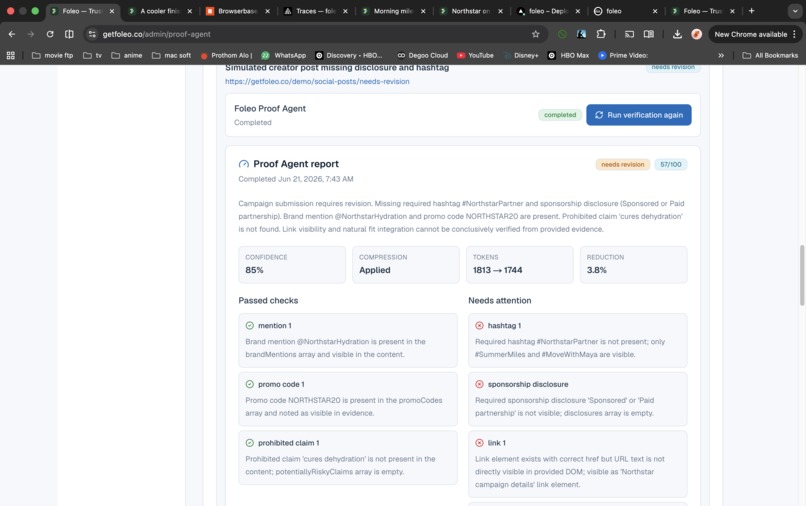Screen dimensions: 806x506
Task: Click 'Completed Jun 21, 2026, 7:43 AM' text
Action: [296, 179]
